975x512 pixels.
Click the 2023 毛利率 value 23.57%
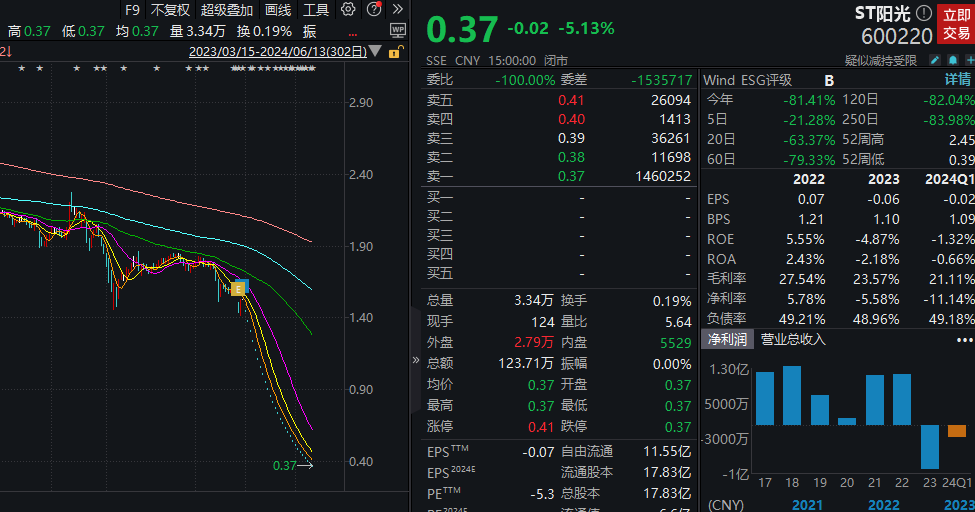877,279
